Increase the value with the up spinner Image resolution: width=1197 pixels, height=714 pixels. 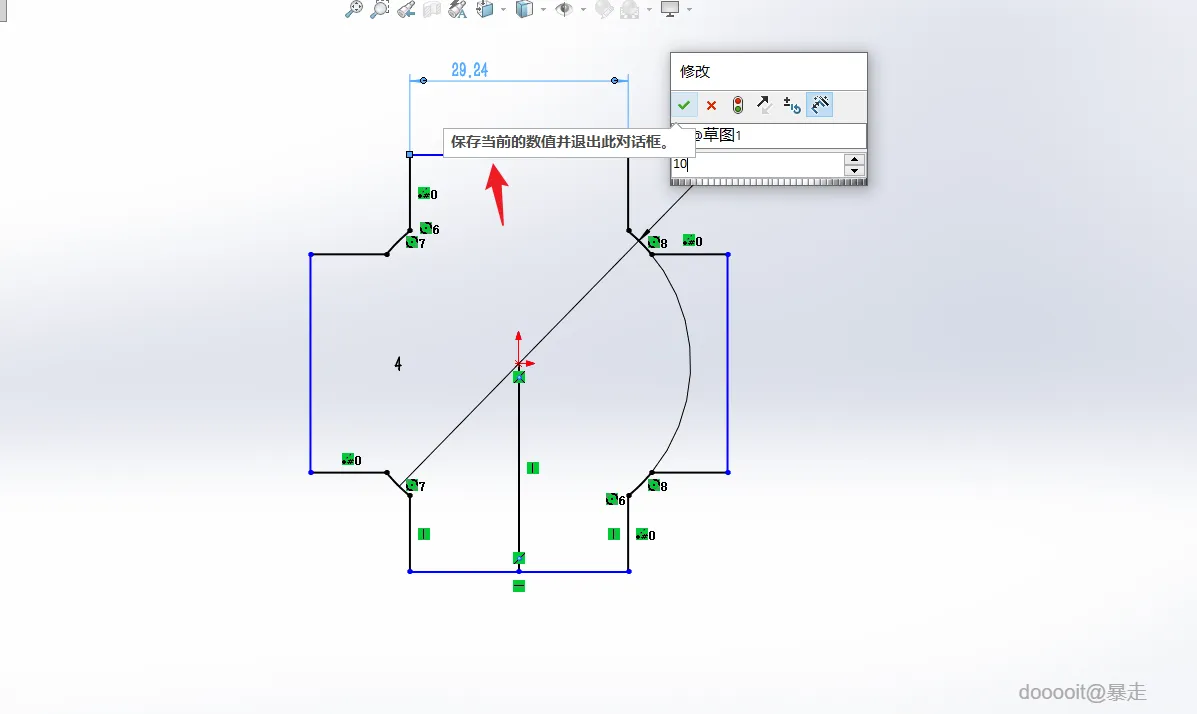[x=854, y=159]
